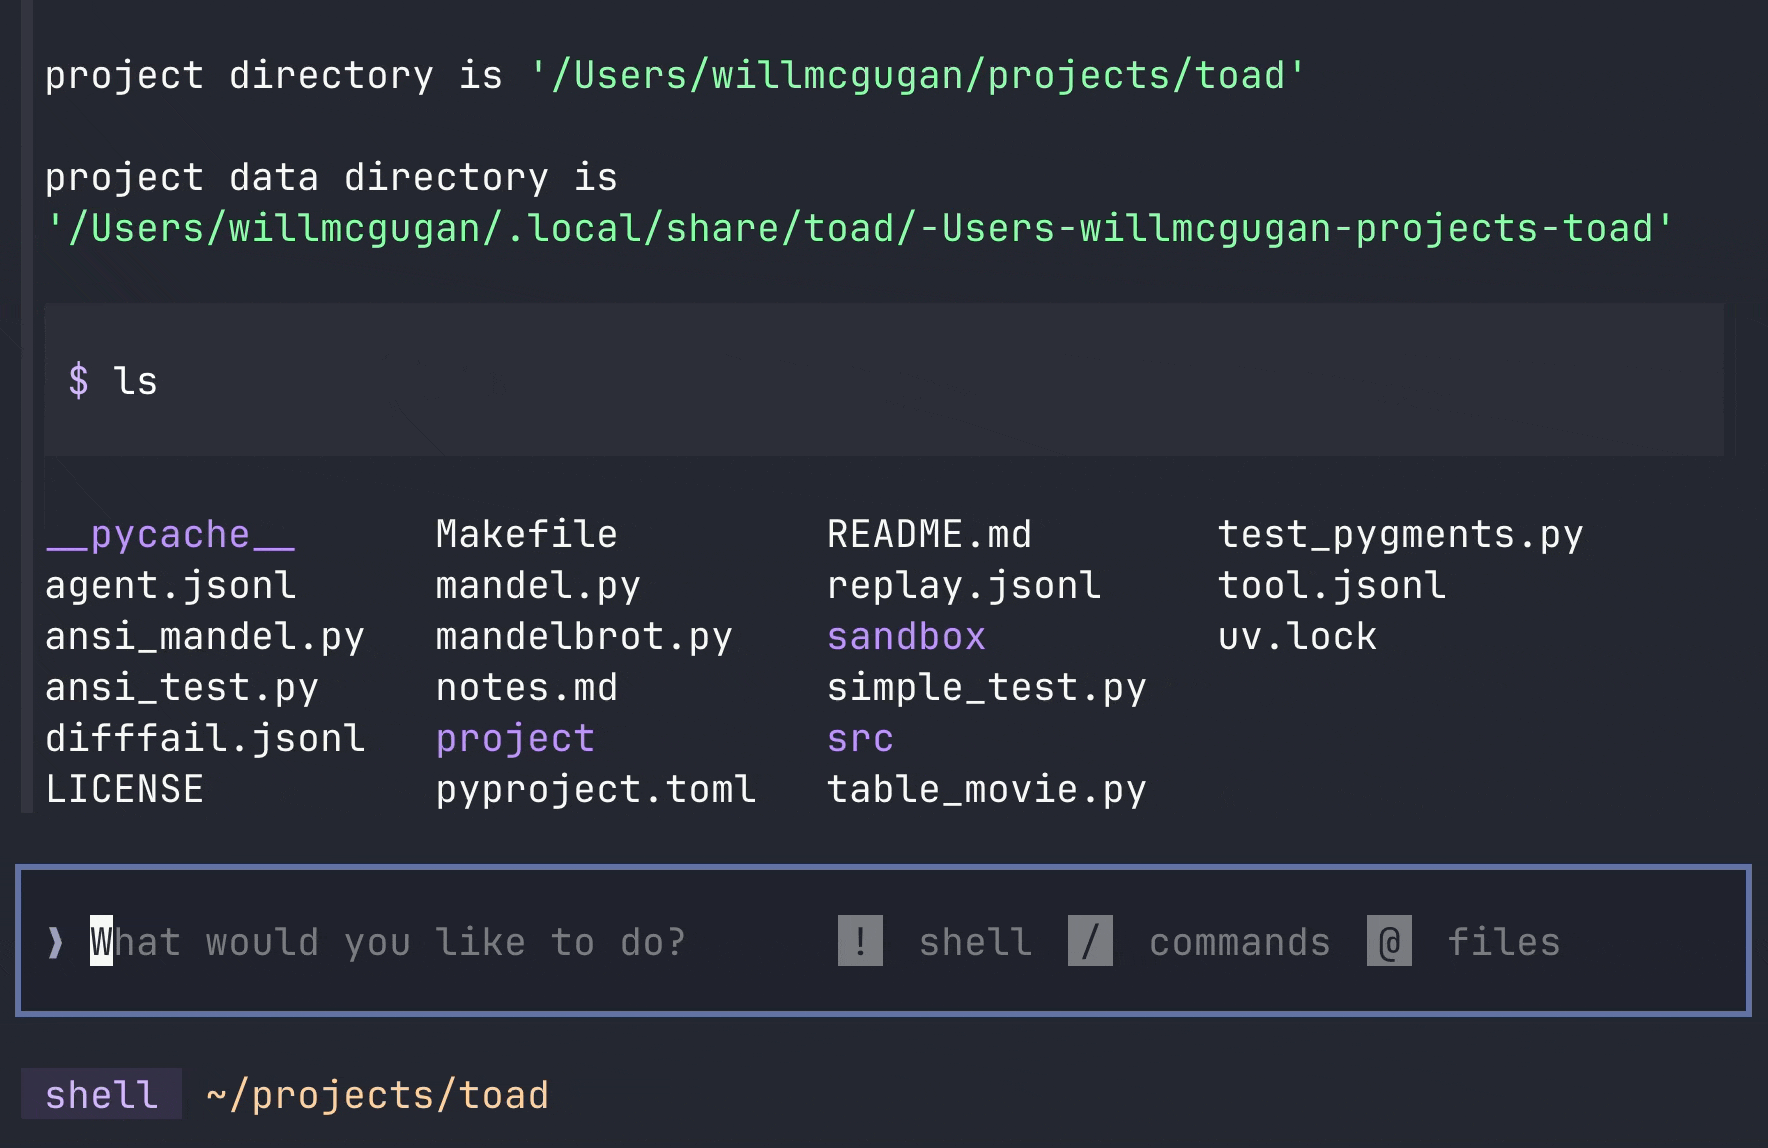Click the "/" commands icon

[1090, 941]
